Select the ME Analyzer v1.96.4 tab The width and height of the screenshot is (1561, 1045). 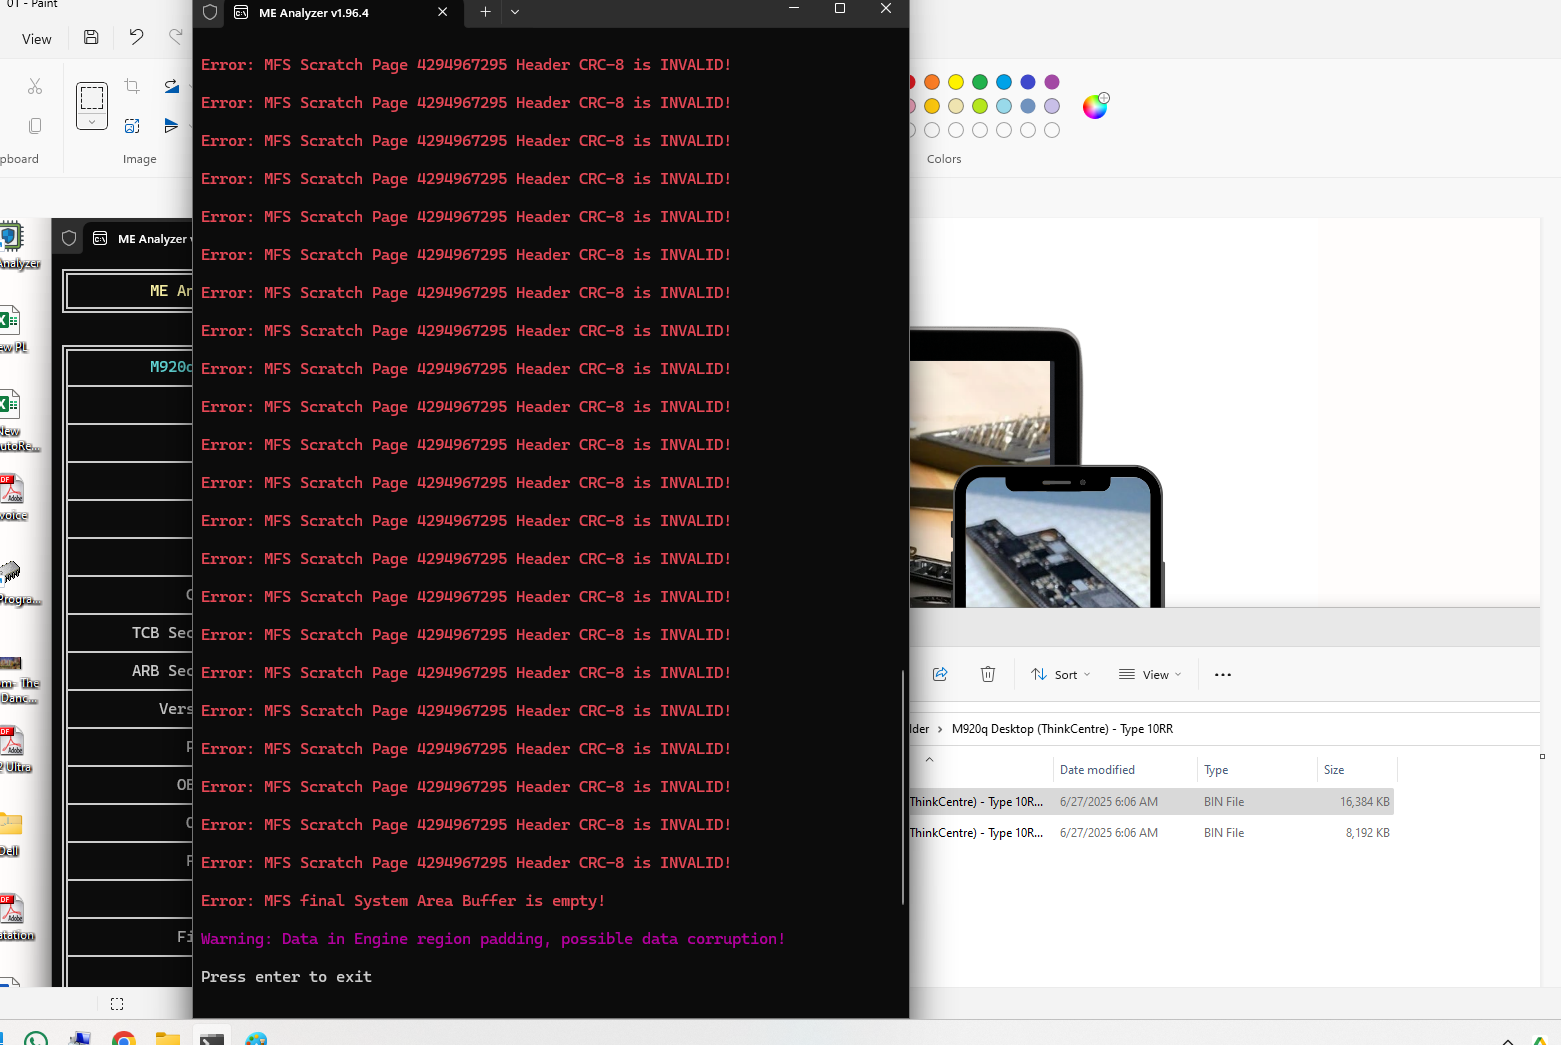coord(313,13)
